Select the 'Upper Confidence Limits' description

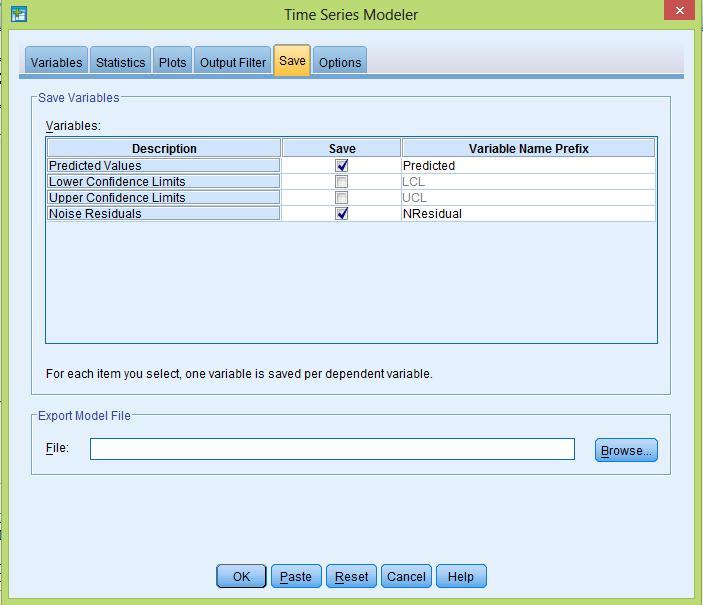(x=164, y=198)
